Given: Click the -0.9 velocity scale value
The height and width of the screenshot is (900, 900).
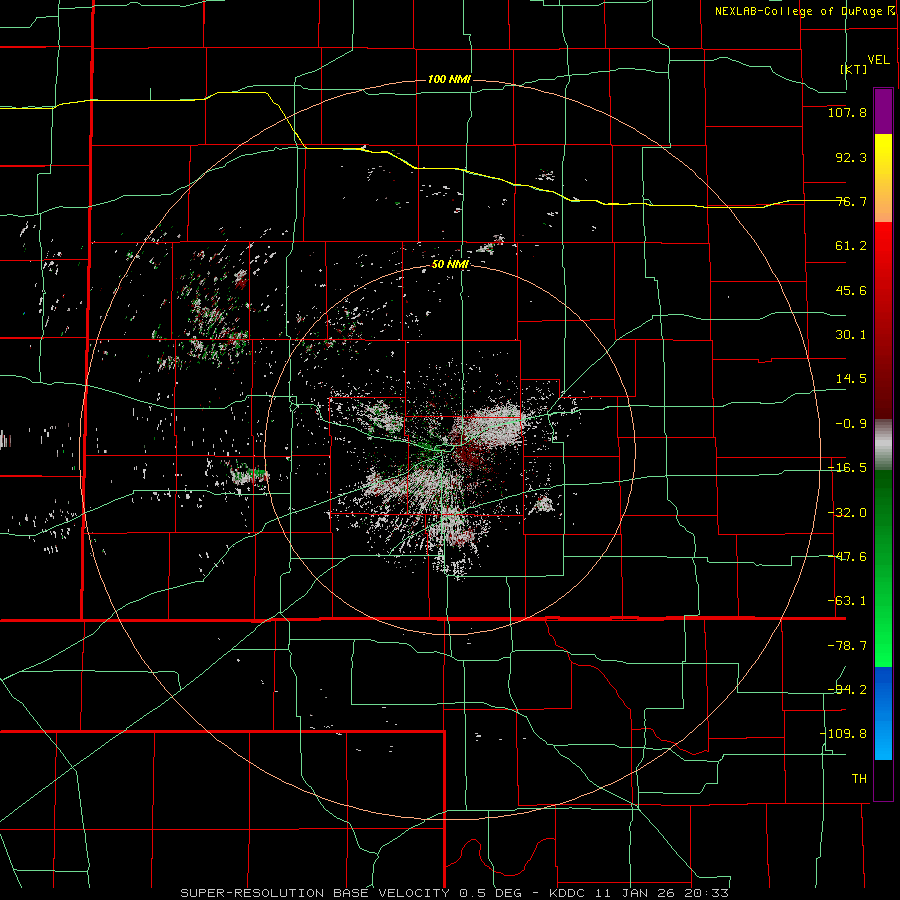Looking at the screenshot, I should click(851, 424).
